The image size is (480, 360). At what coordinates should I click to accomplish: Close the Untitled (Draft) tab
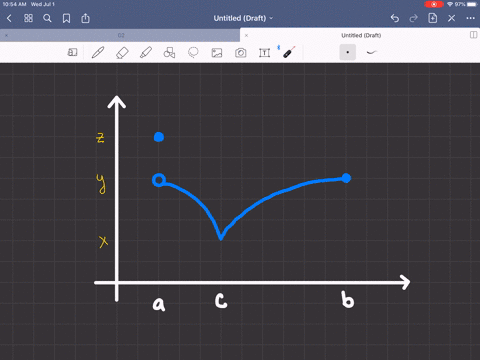[246, 35]
